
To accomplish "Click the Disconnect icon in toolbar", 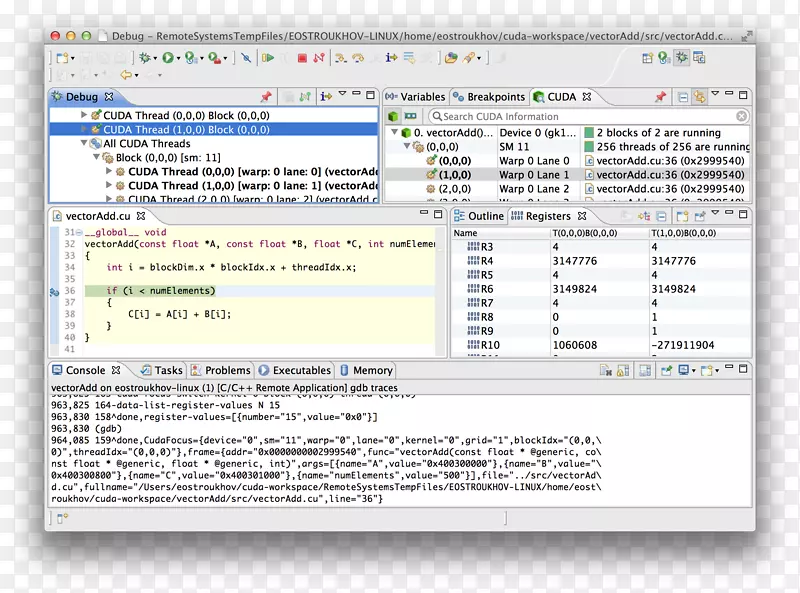I will [319, 58].
